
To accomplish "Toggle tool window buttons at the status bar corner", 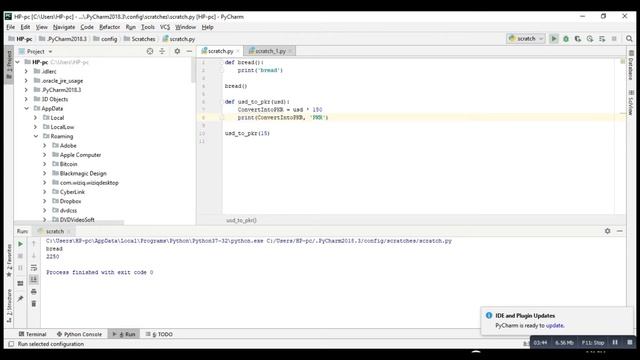I will 11,344.
